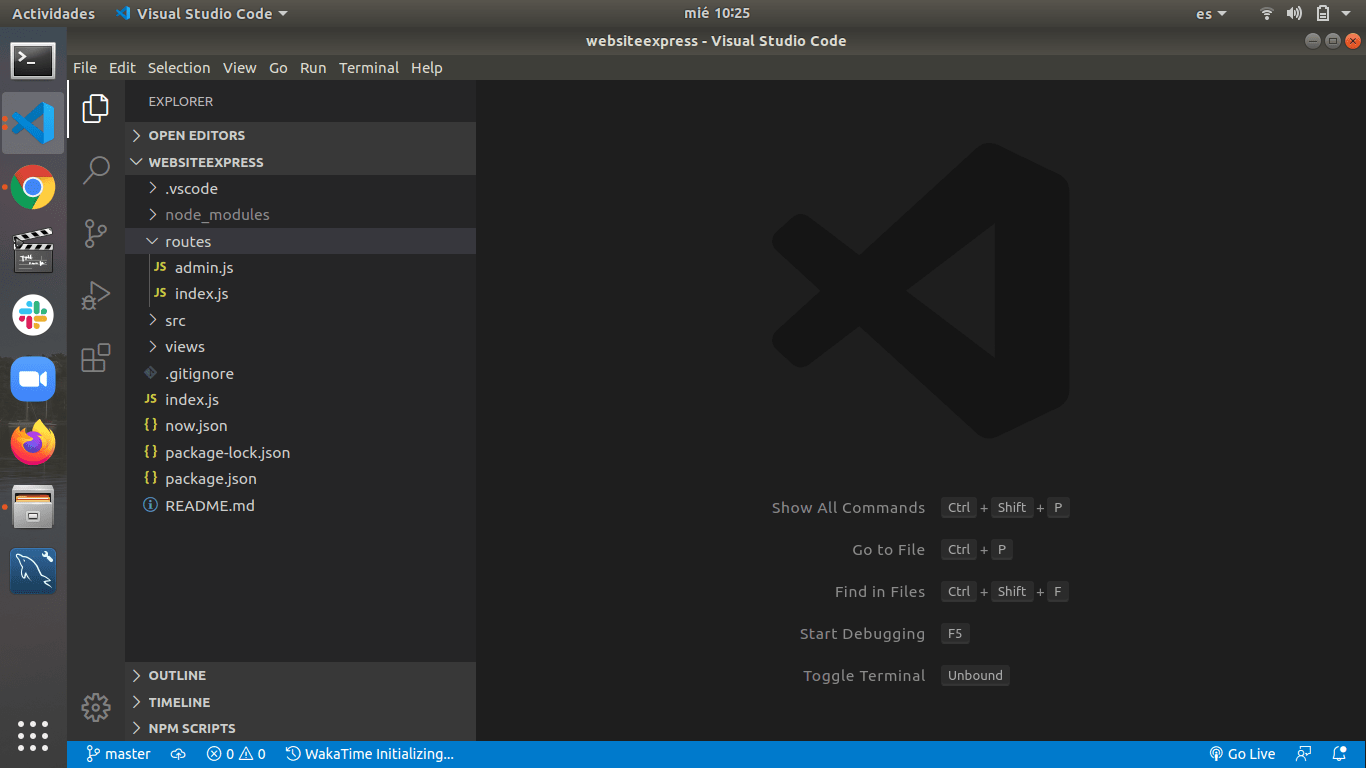Image resolution: width=1366 pixels, height=768 pixels.
Task: Launch Slack from the Ubuntu dock
Action: pyautogui.click(x=33, y=315)
